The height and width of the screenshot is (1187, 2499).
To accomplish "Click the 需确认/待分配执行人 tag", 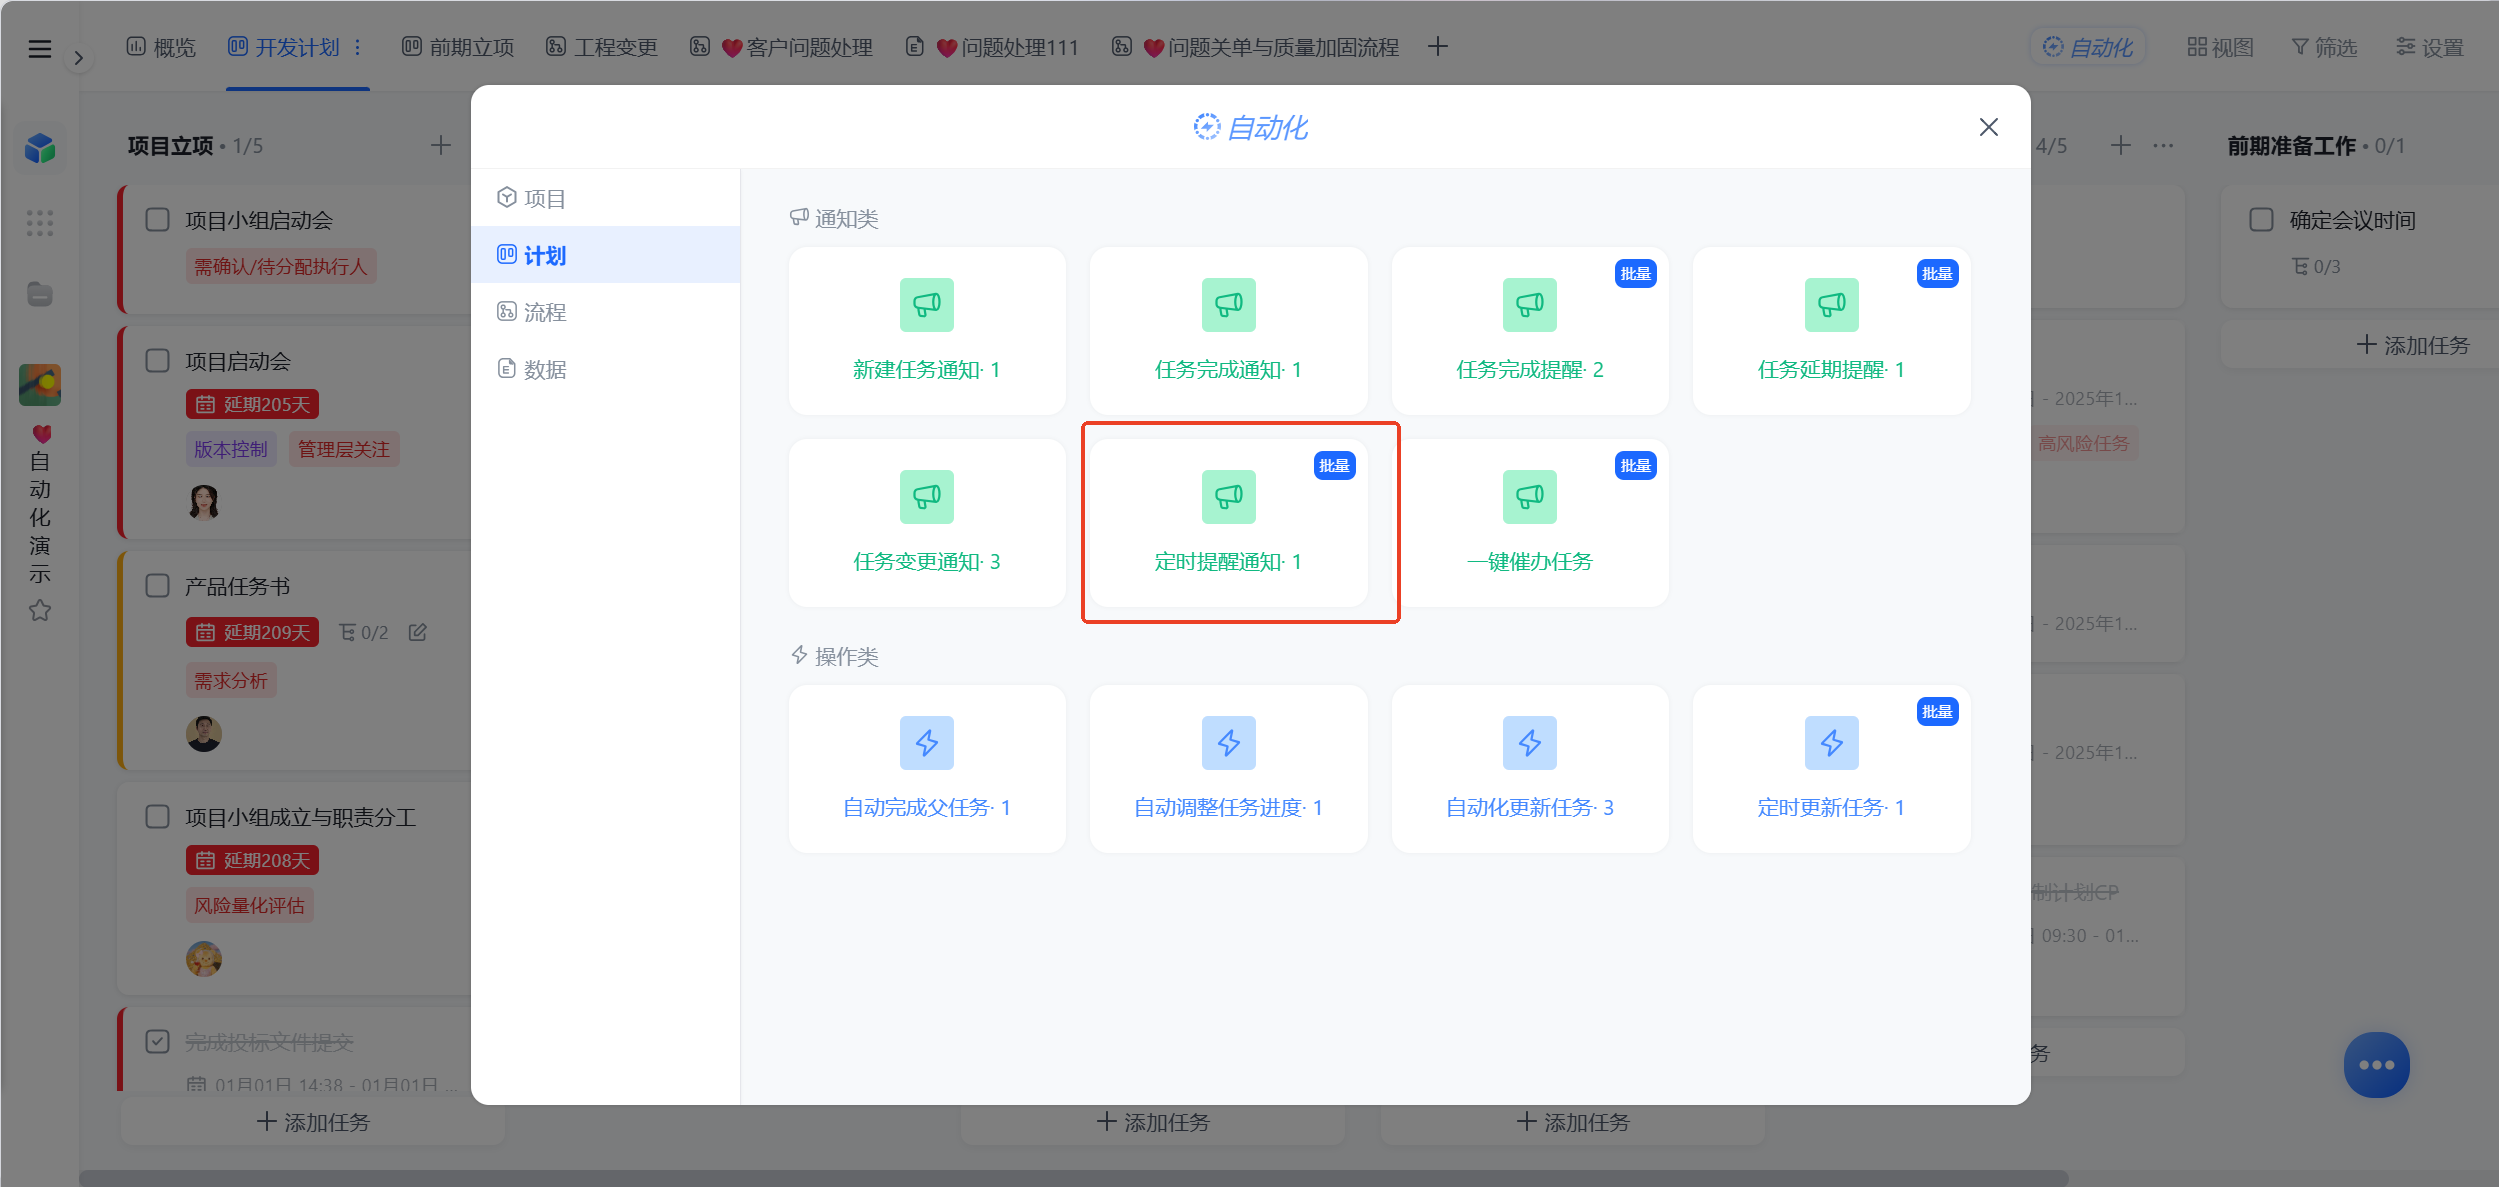I will tap(281, 266).
